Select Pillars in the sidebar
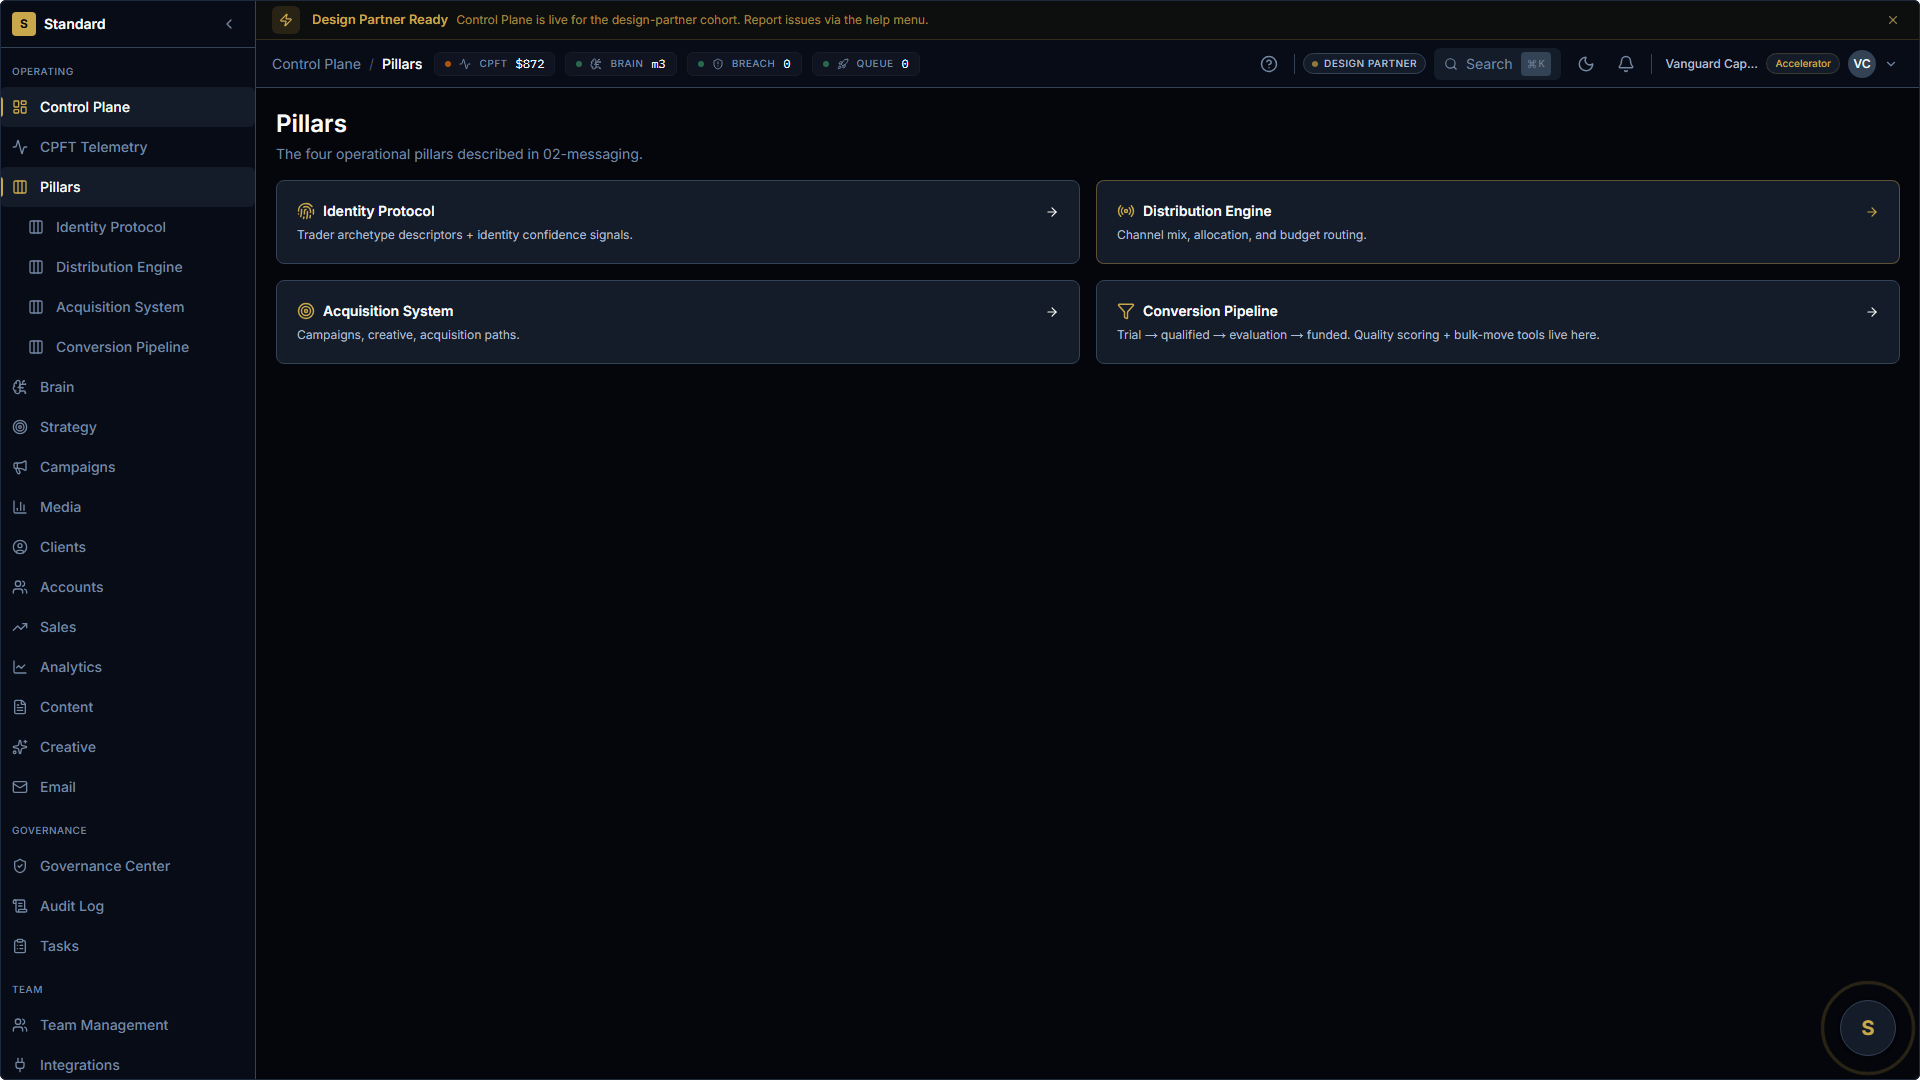Screen dimensions: 1920x1080 [x=128, y=187]
